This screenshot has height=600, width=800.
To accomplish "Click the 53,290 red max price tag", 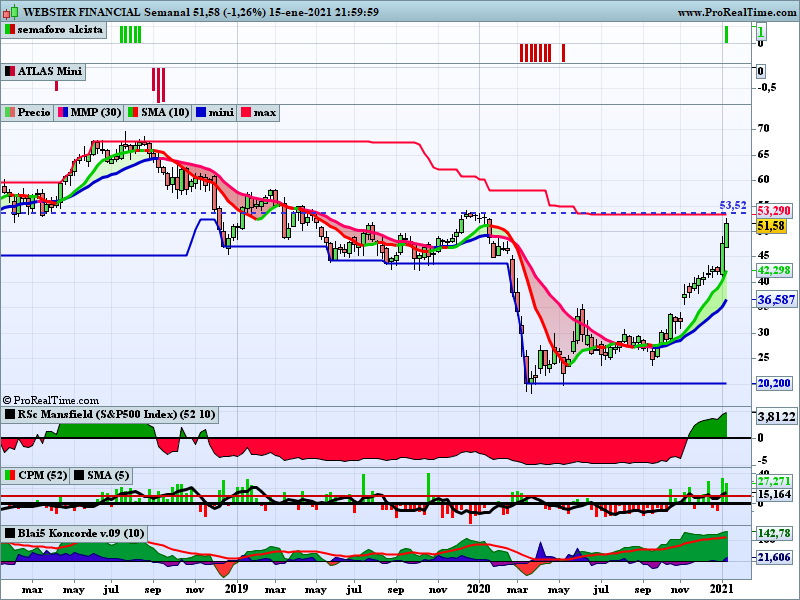I will (773, 211).
